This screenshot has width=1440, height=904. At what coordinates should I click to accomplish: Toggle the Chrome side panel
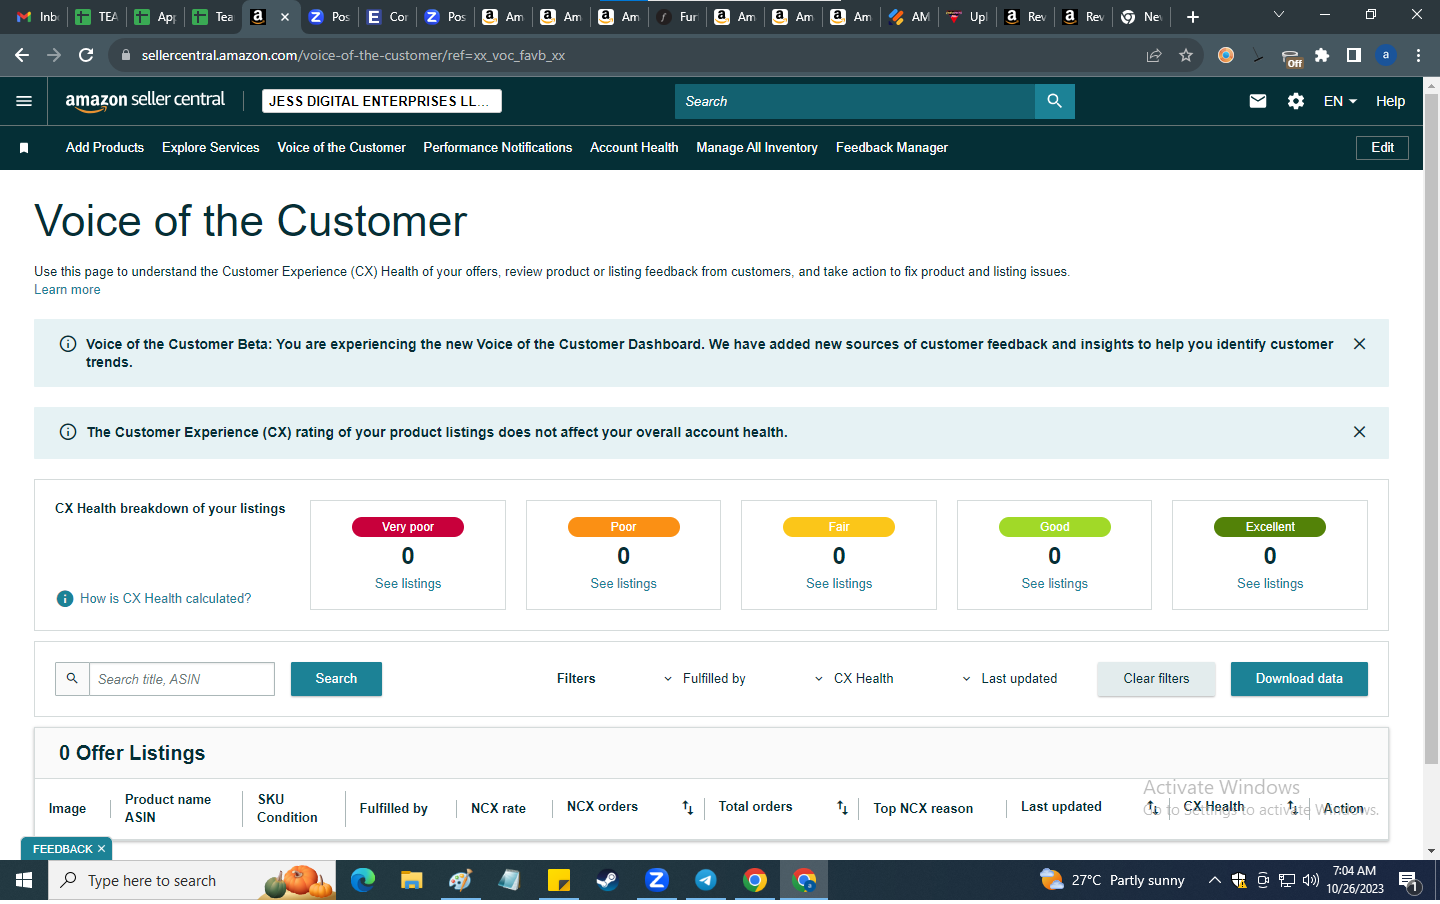click(x=1354, y=55)
